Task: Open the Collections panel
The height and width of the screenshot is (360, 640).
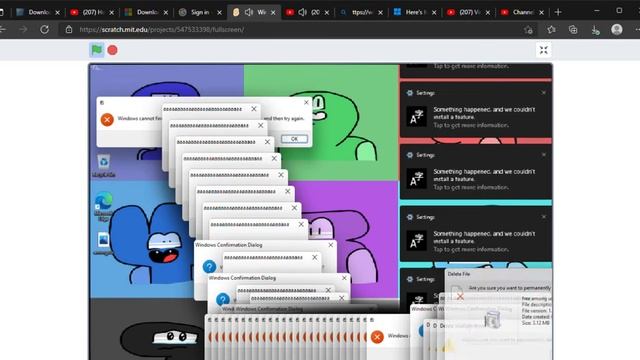Action: click(573, 29)
